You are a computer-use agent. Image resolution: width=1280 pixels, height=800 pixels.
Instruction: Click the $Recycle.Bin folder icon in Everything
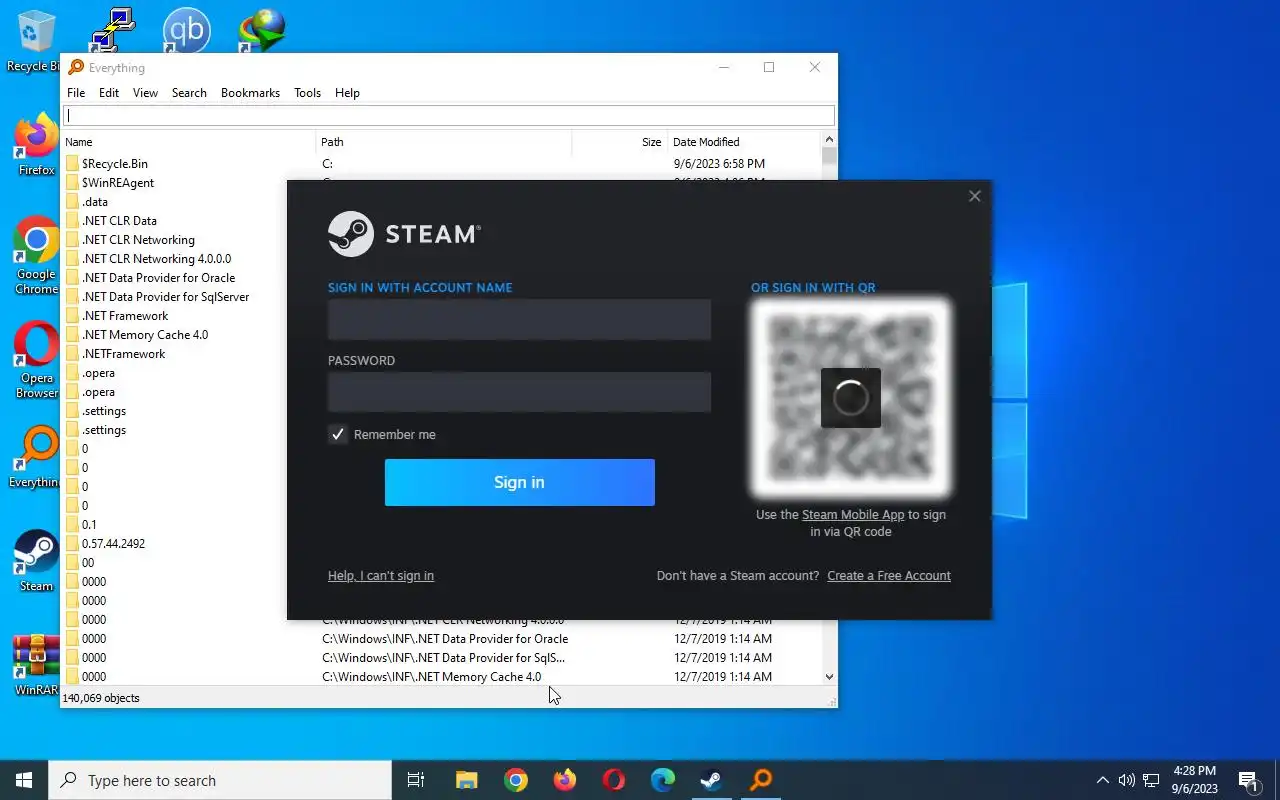click(x=72, y=163)
